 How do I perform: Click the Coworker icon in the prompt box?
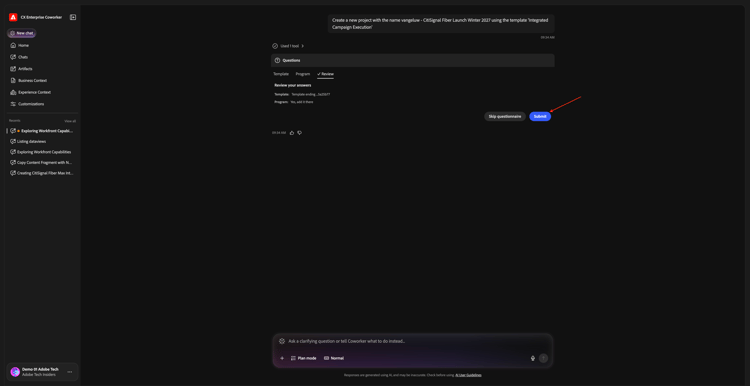click(282, 341)
